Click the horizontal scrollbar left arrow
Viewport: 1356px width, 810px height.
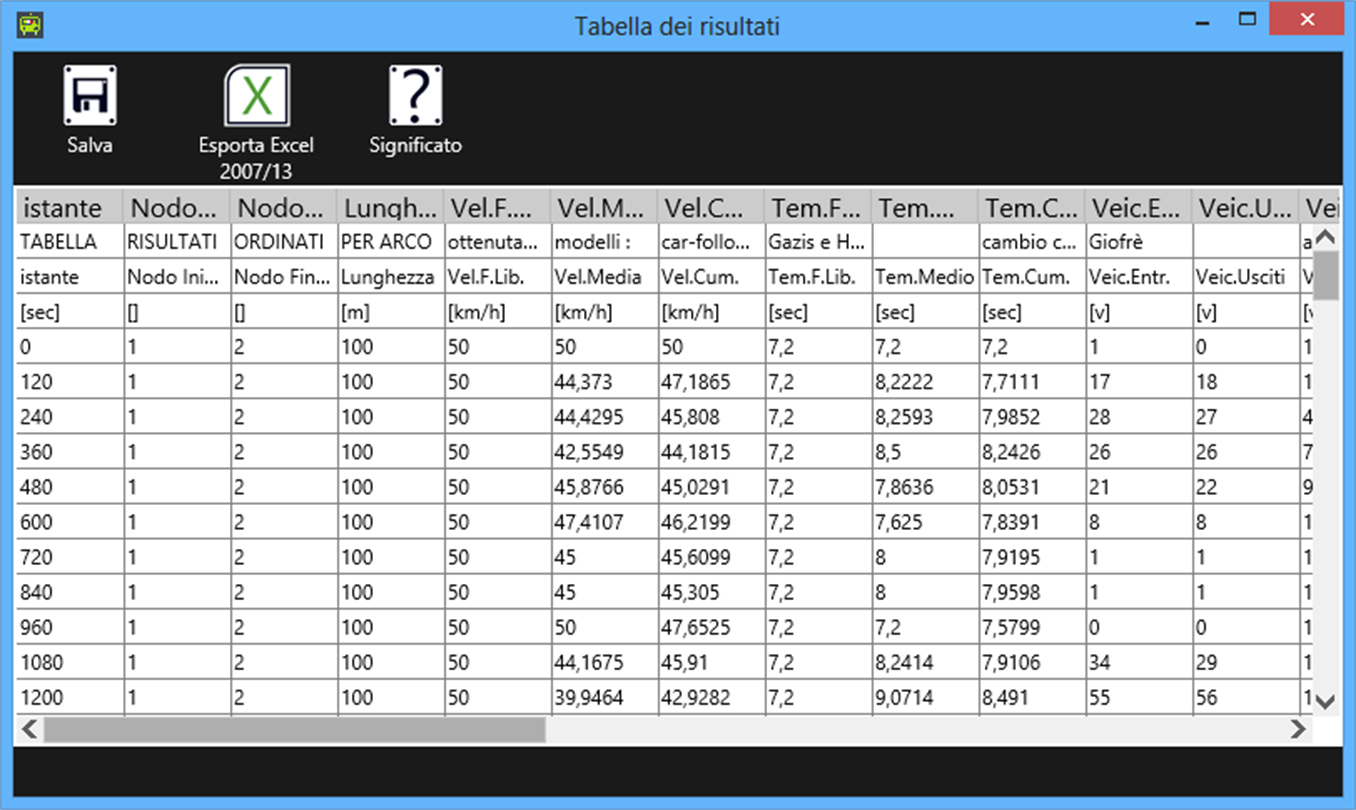point(30,729)
